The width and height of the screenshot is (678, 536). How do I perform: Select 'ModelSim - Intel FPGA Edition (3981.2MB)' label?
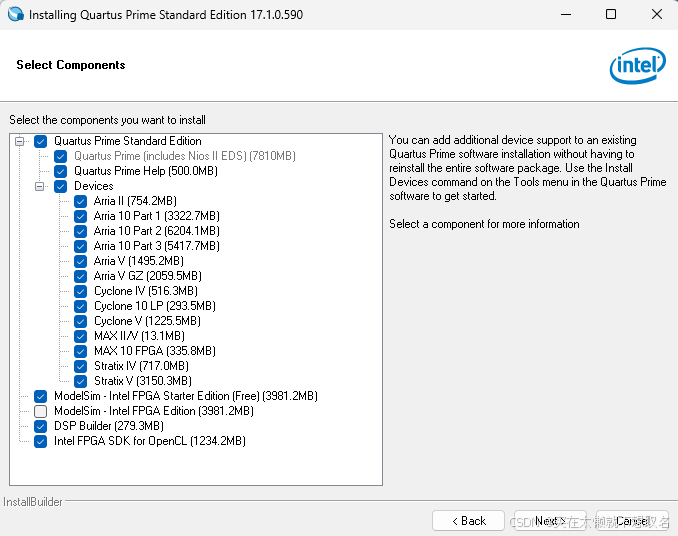154,411
